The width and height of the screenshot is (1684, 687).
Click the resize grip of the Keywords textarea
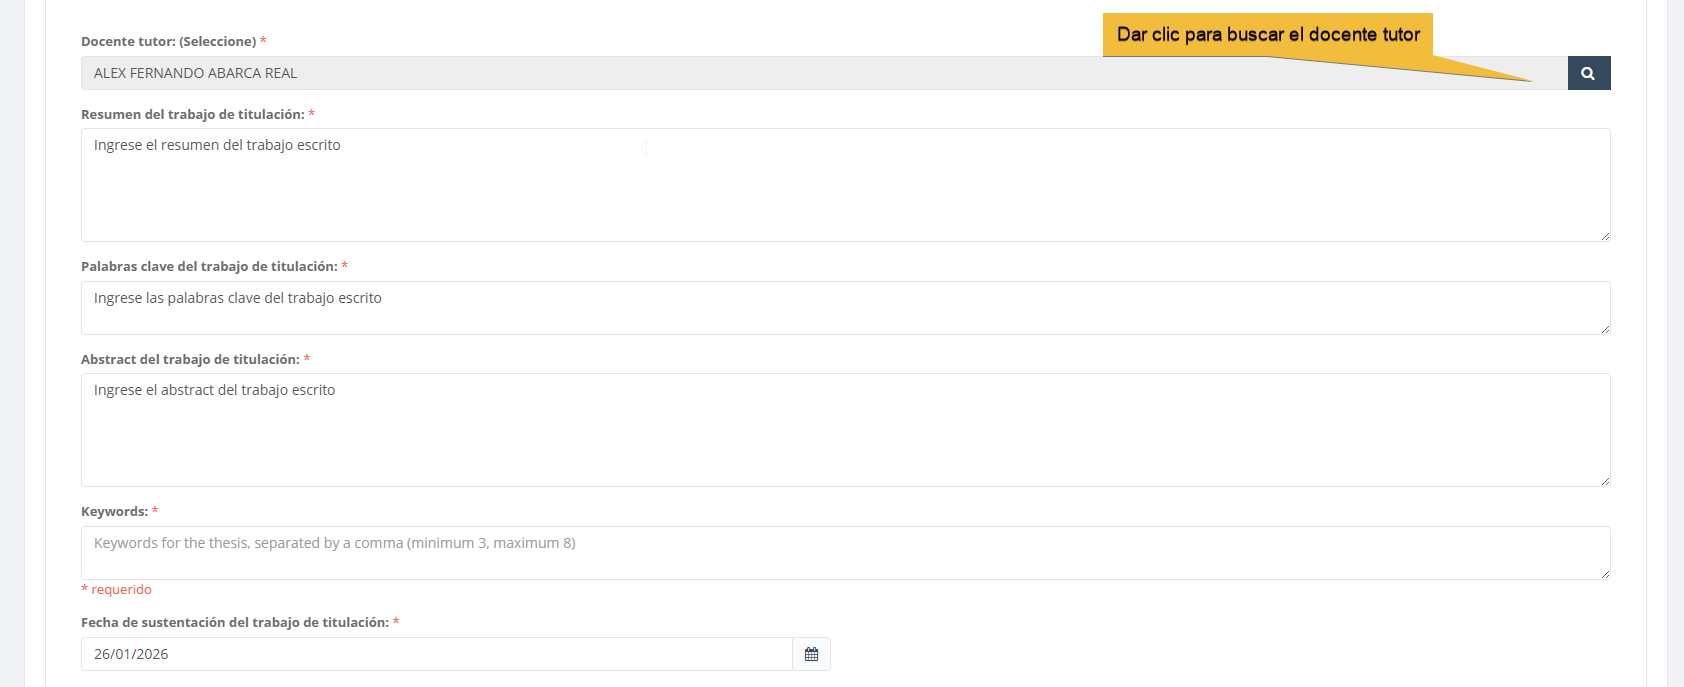pyautogui.click(x=1604, y=573)
